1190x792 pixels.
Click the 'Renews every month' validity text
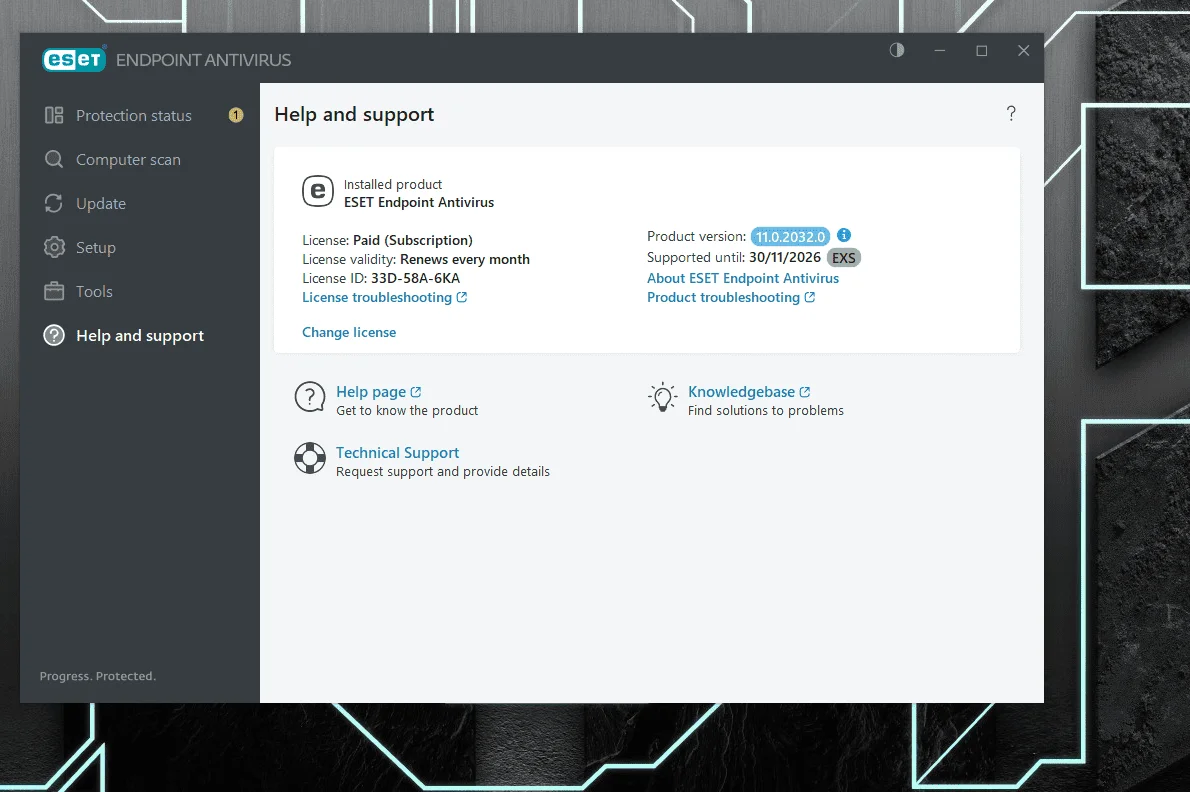tap(464, 259)
